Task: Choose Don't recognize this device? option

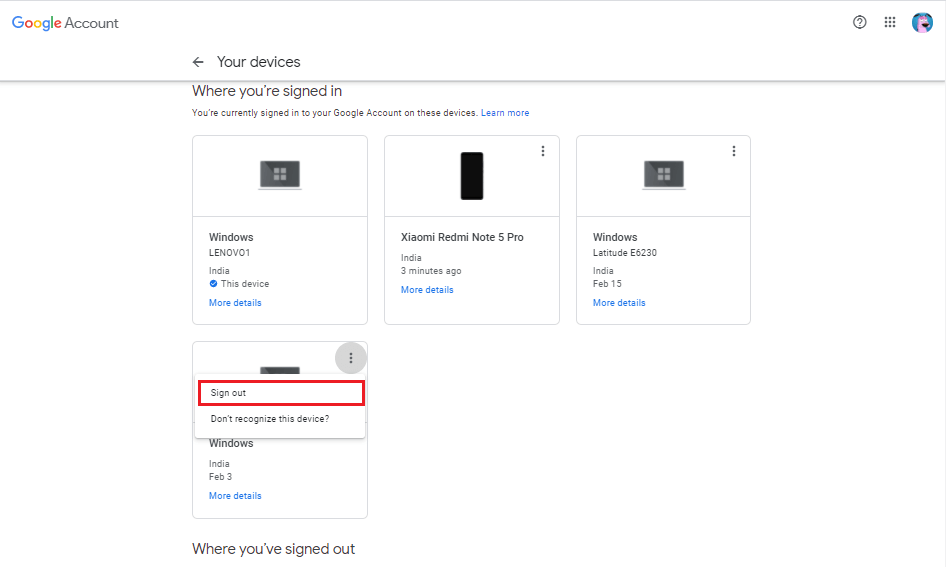Action: [270, 419]
